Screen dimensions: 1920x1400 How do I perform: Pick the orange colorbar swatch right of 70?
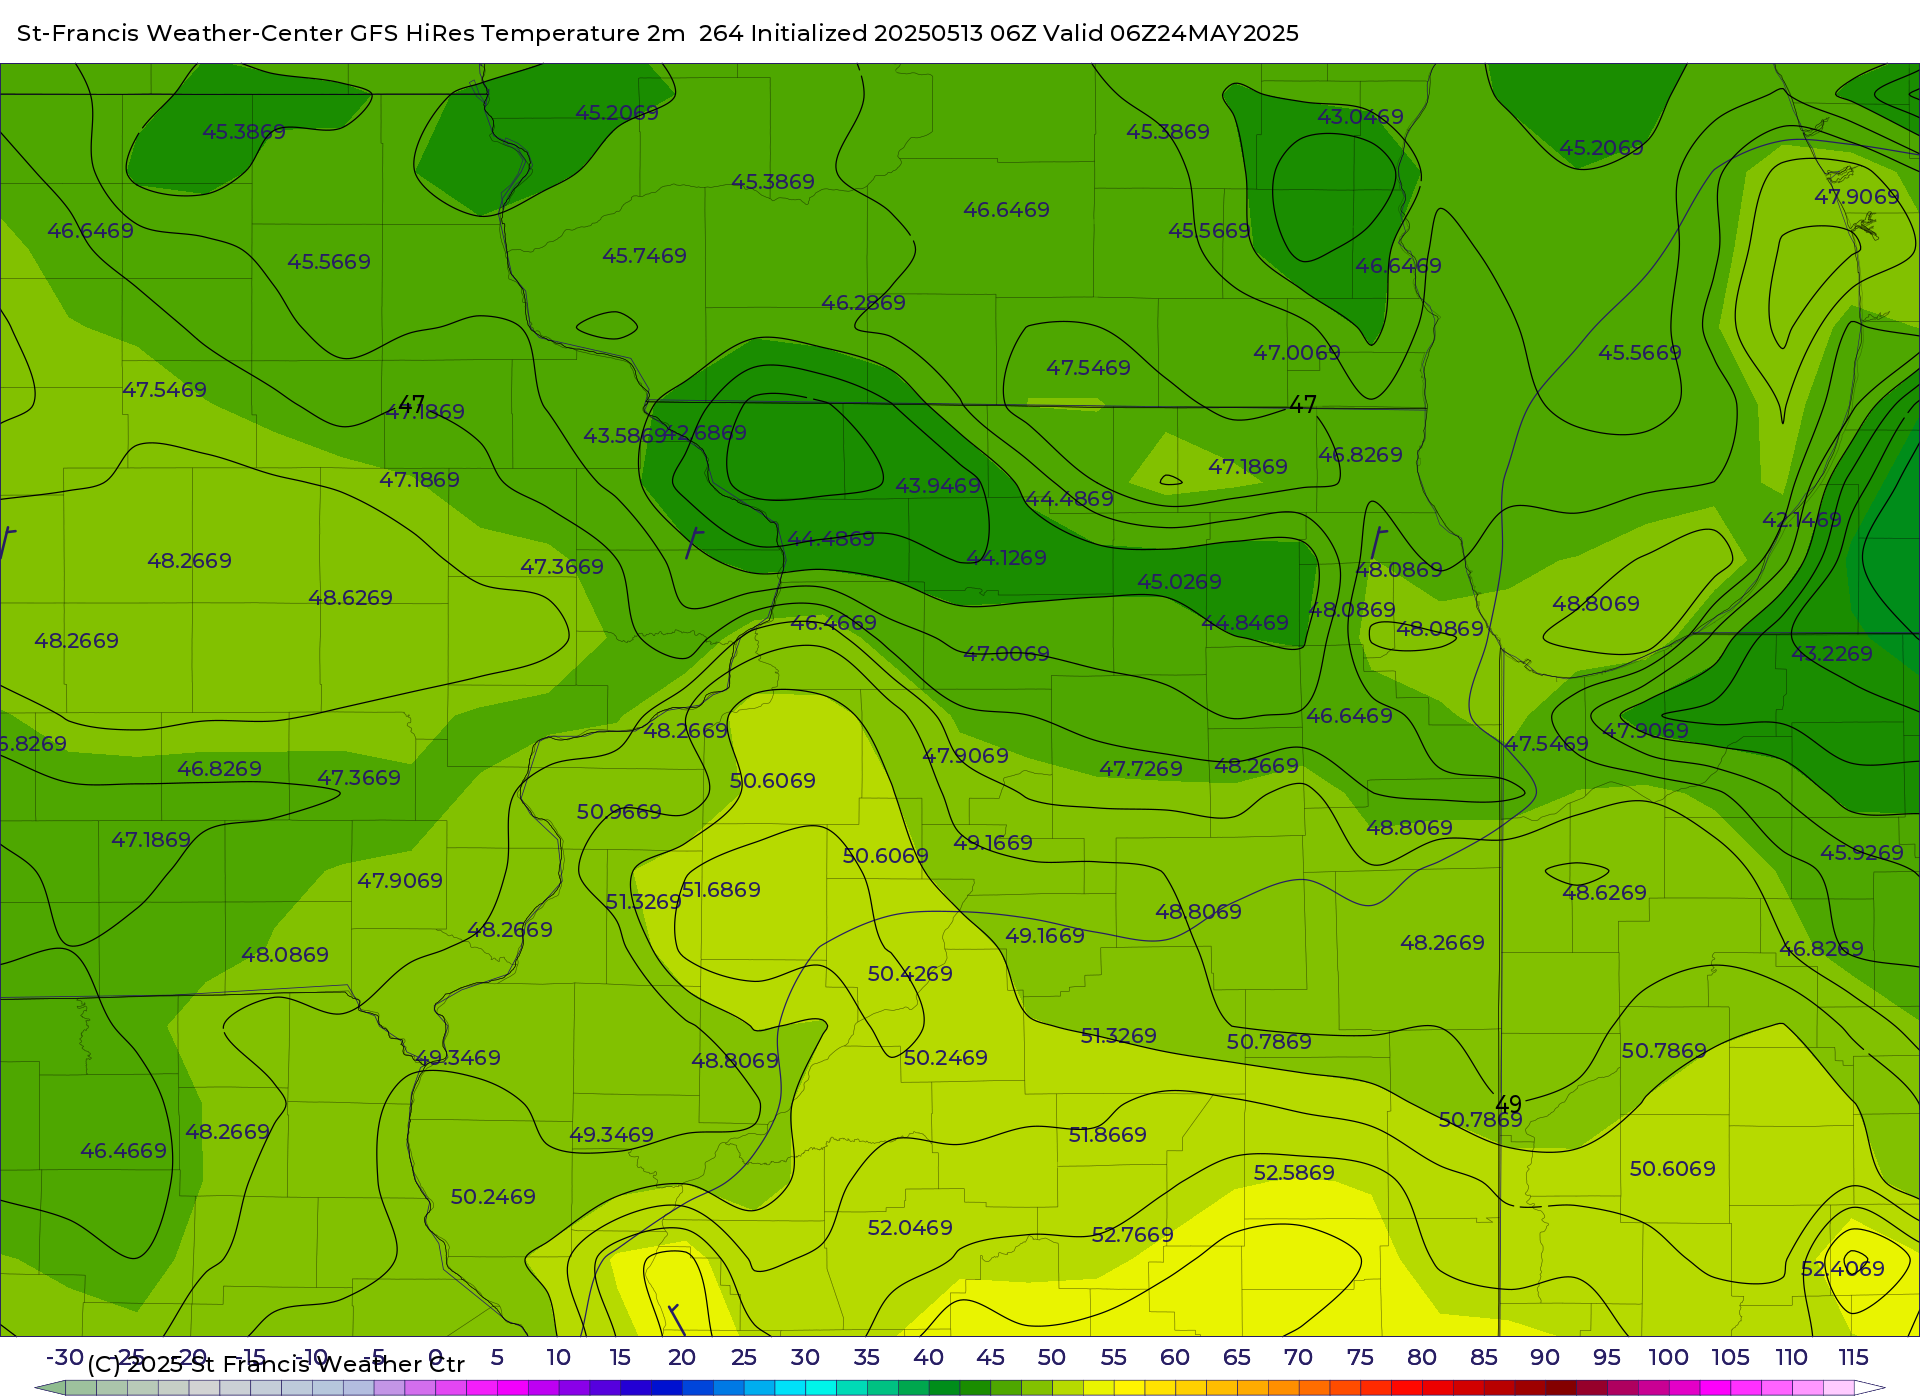tap(1314, 1388)
